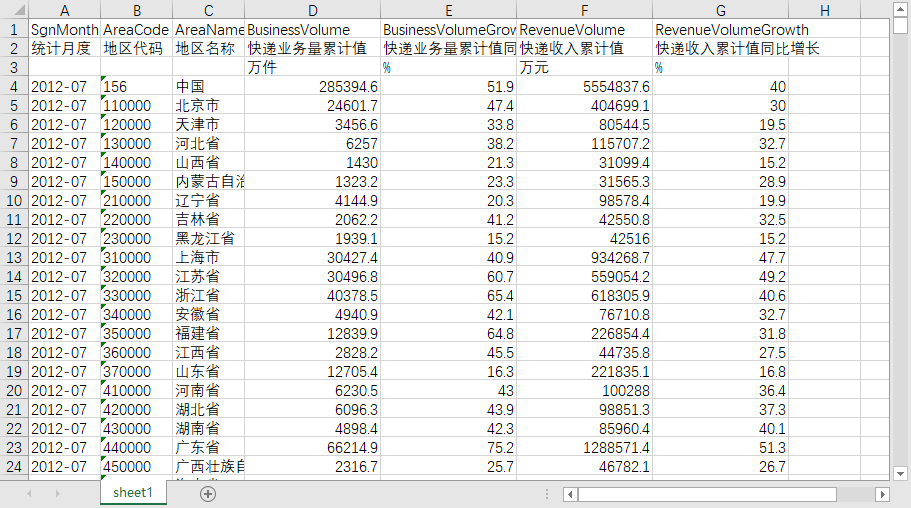Select the 广东省 cell
Screen dimensions: 911x508
[x=209, y=448]
